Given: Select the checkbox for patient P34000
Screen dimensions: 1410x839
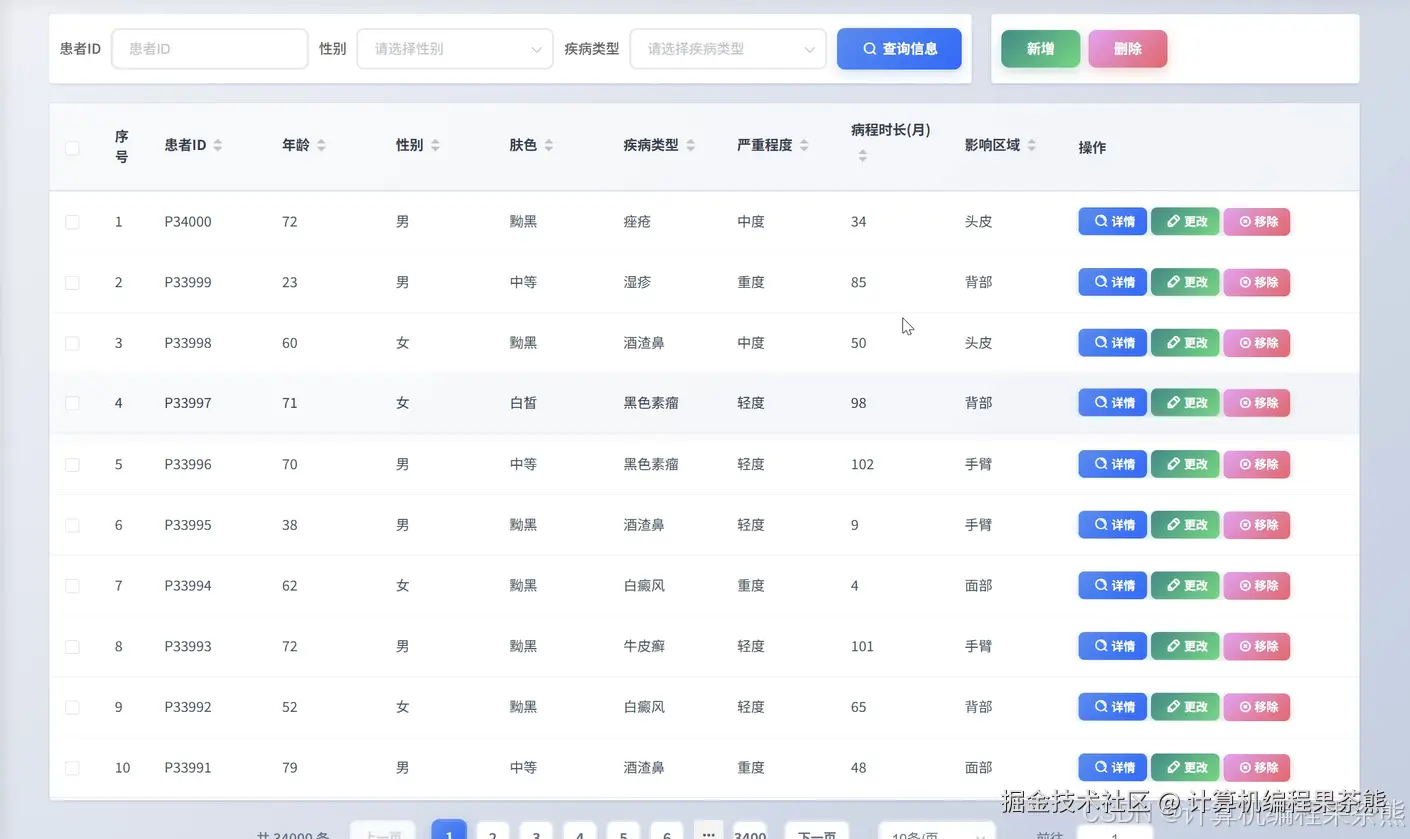Looking at the screenshot, I should coord(72,221).
